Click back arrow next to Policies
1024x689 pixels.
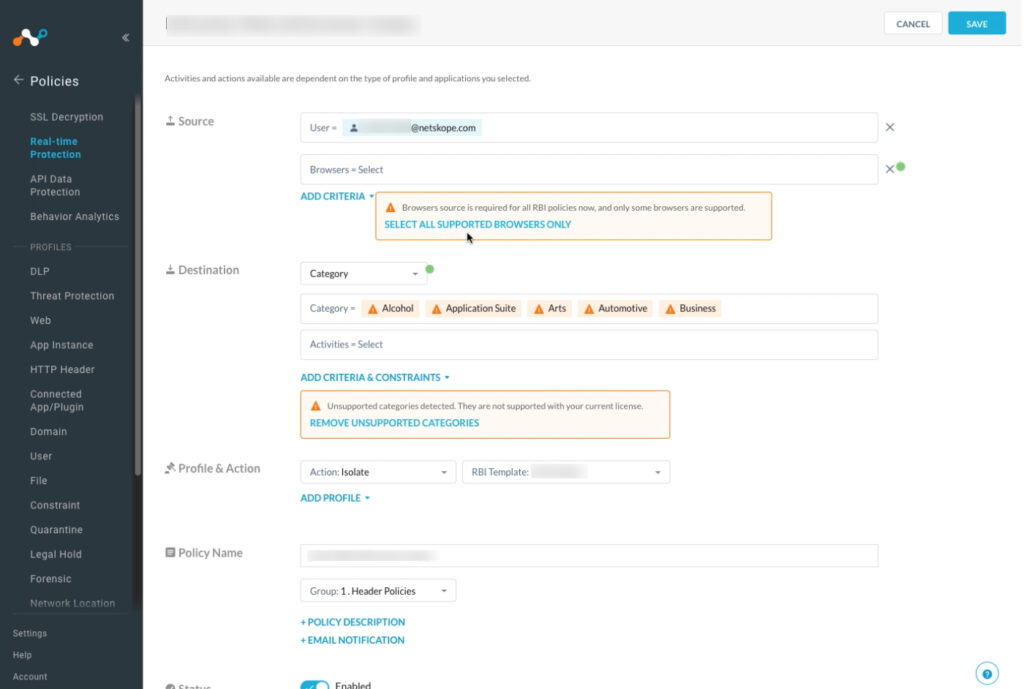pos(18,81)
